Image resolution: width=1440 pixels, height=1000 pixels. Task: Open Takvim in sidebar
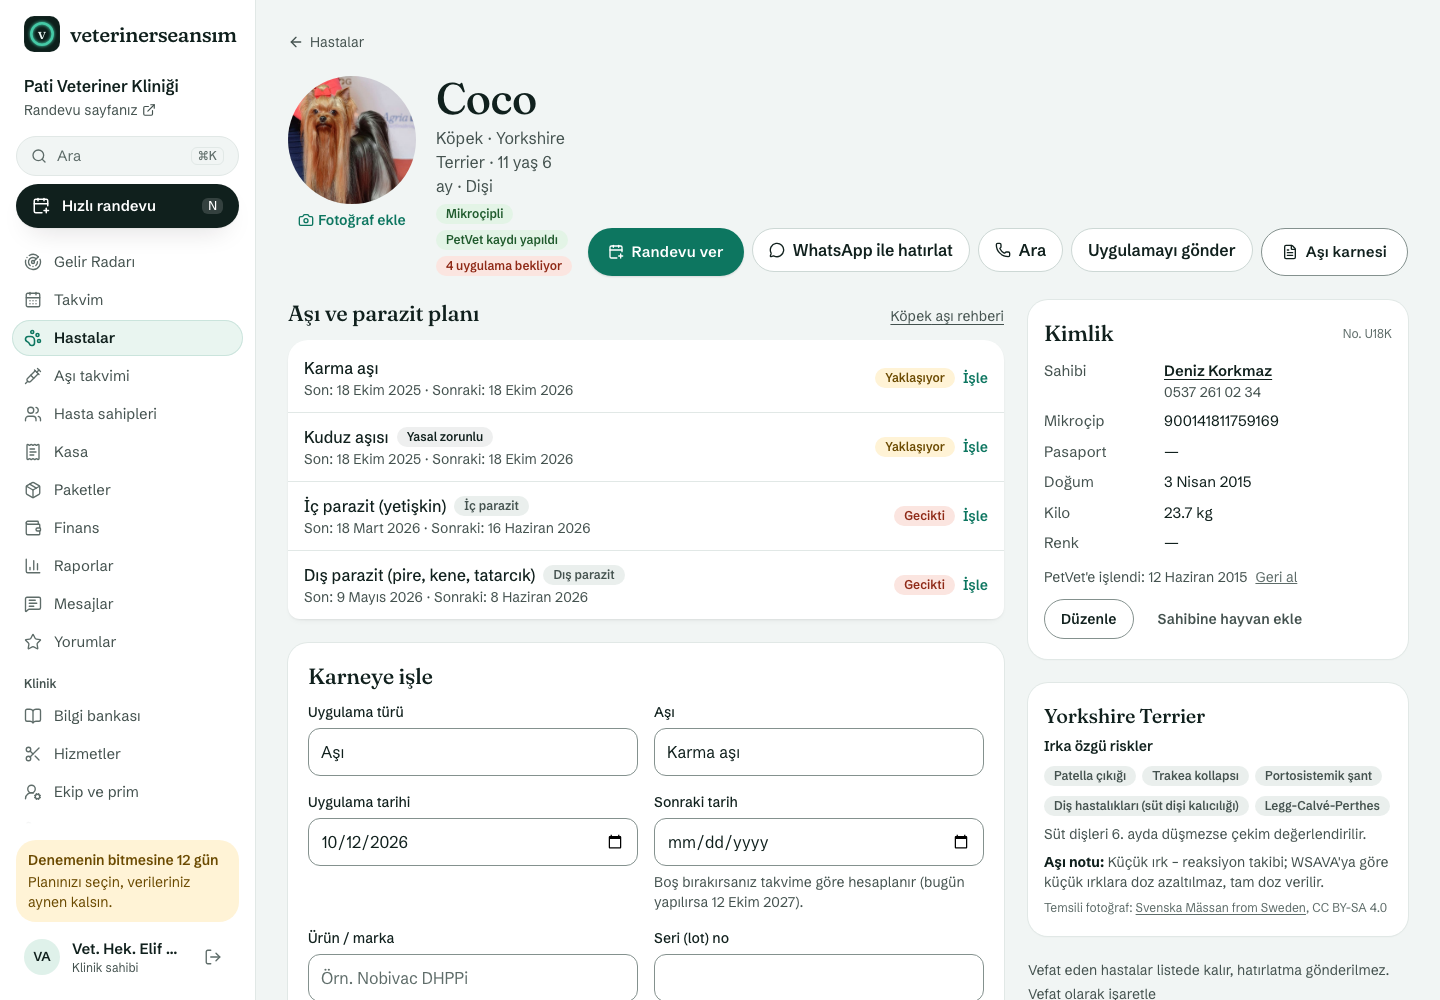pyautogui.click(x=127, y=300)
